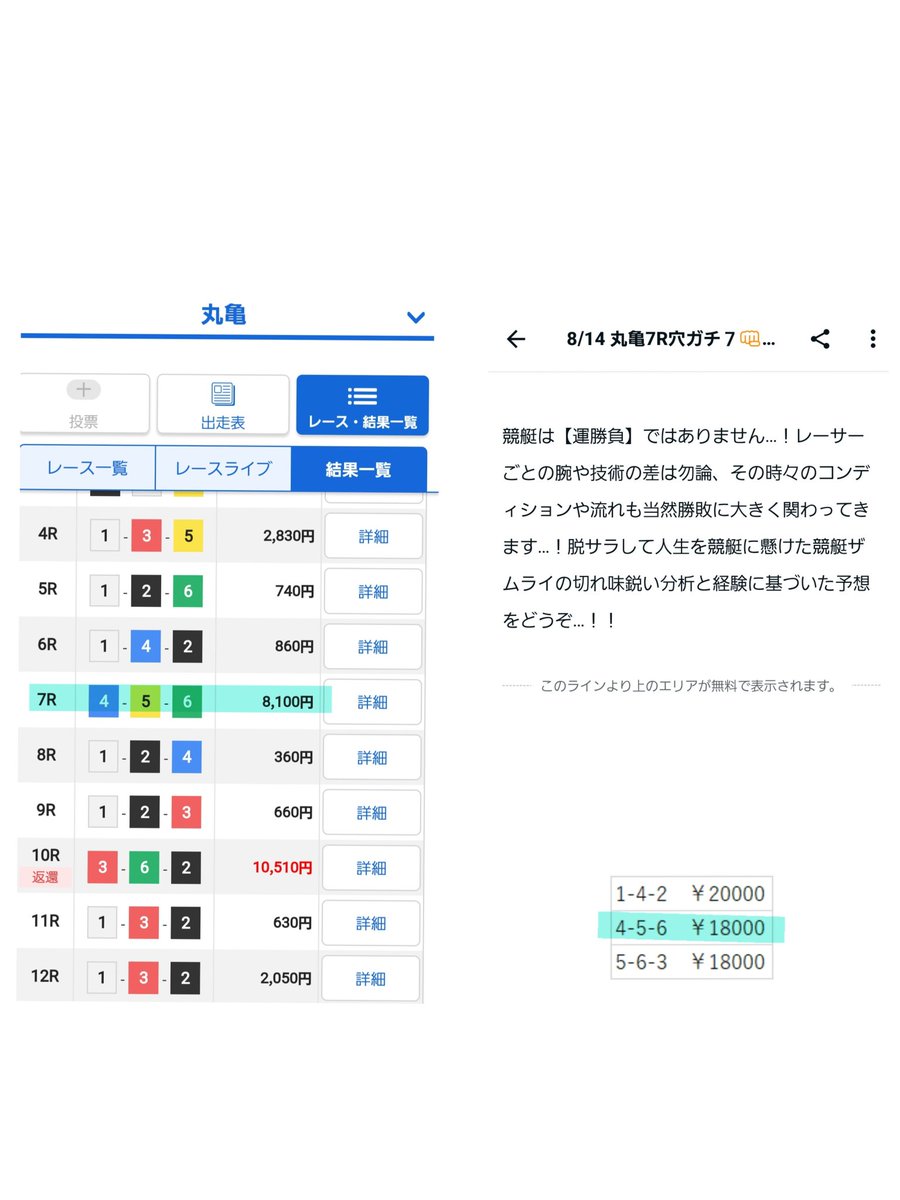Expand the 丸亀 venue dropdown chevron
The height and width of the screenshot is (1200, 900).
pos(416,317)
